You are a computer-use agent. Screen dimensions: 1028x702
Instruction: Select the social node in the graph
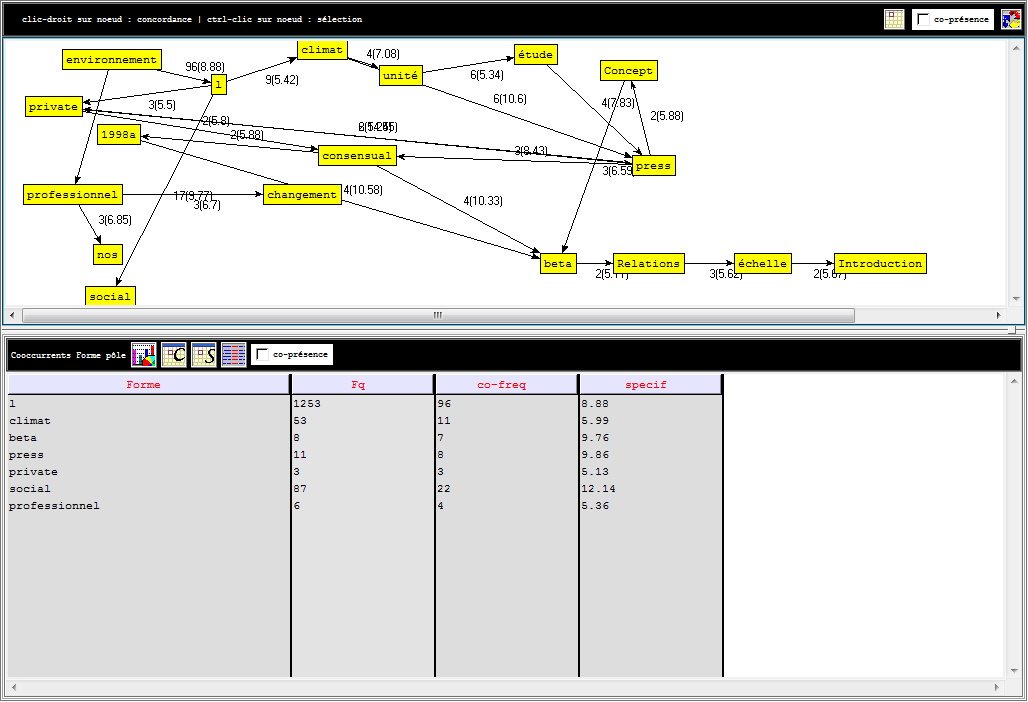(x=110, y=296)
